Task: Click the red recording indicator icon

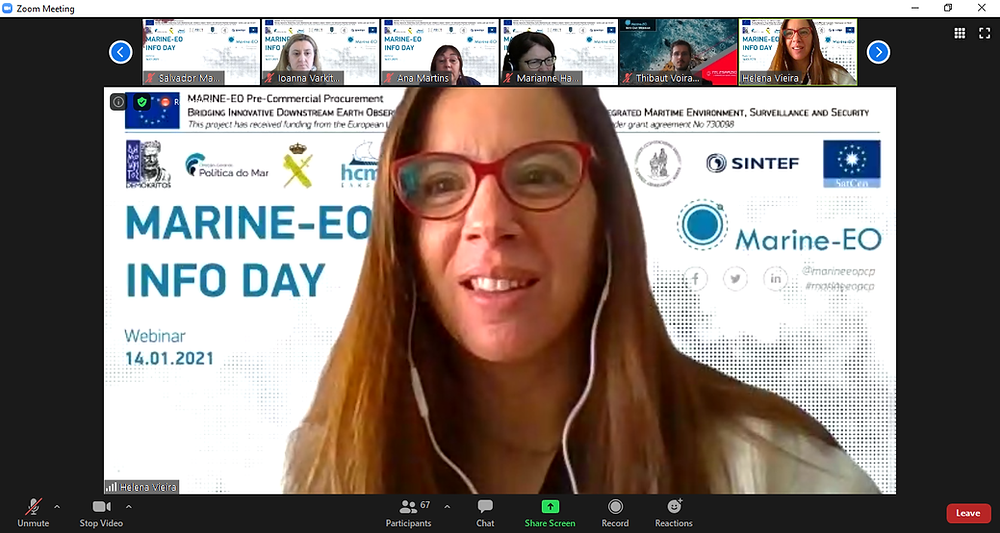Action: pyautogui.click(x=165, y=102)
